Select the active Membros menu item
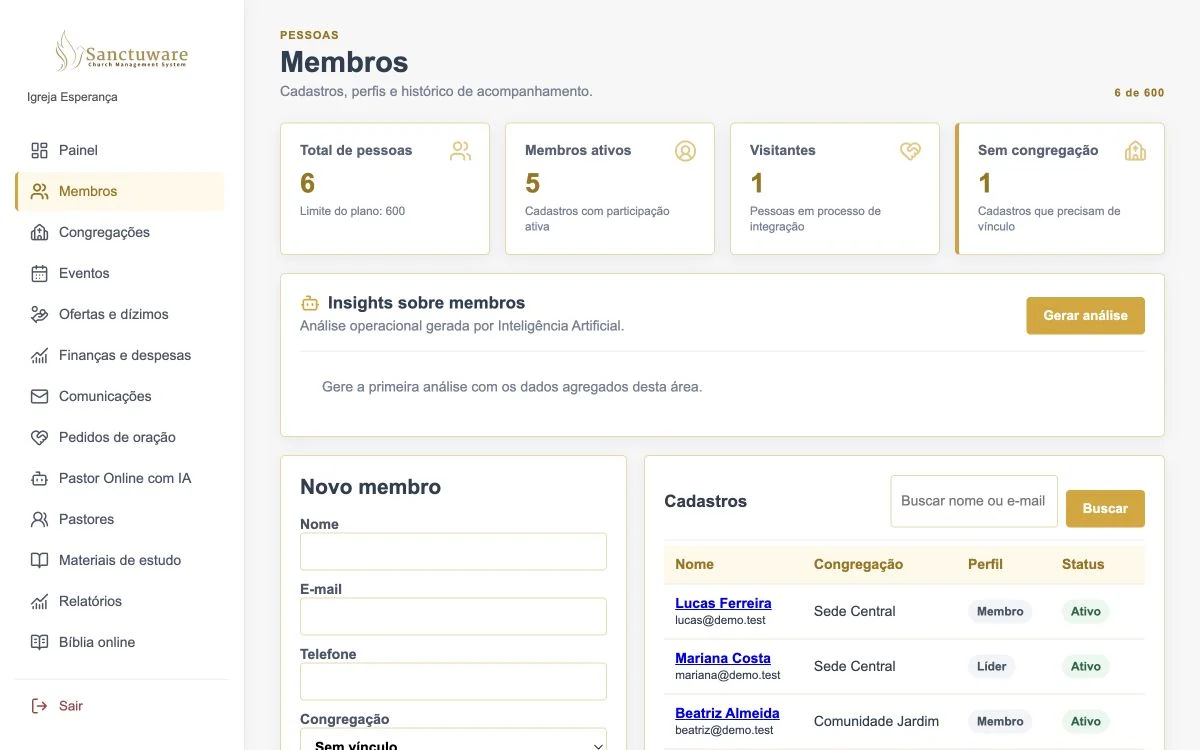The image size is (1200, 750). pos(119,191)
